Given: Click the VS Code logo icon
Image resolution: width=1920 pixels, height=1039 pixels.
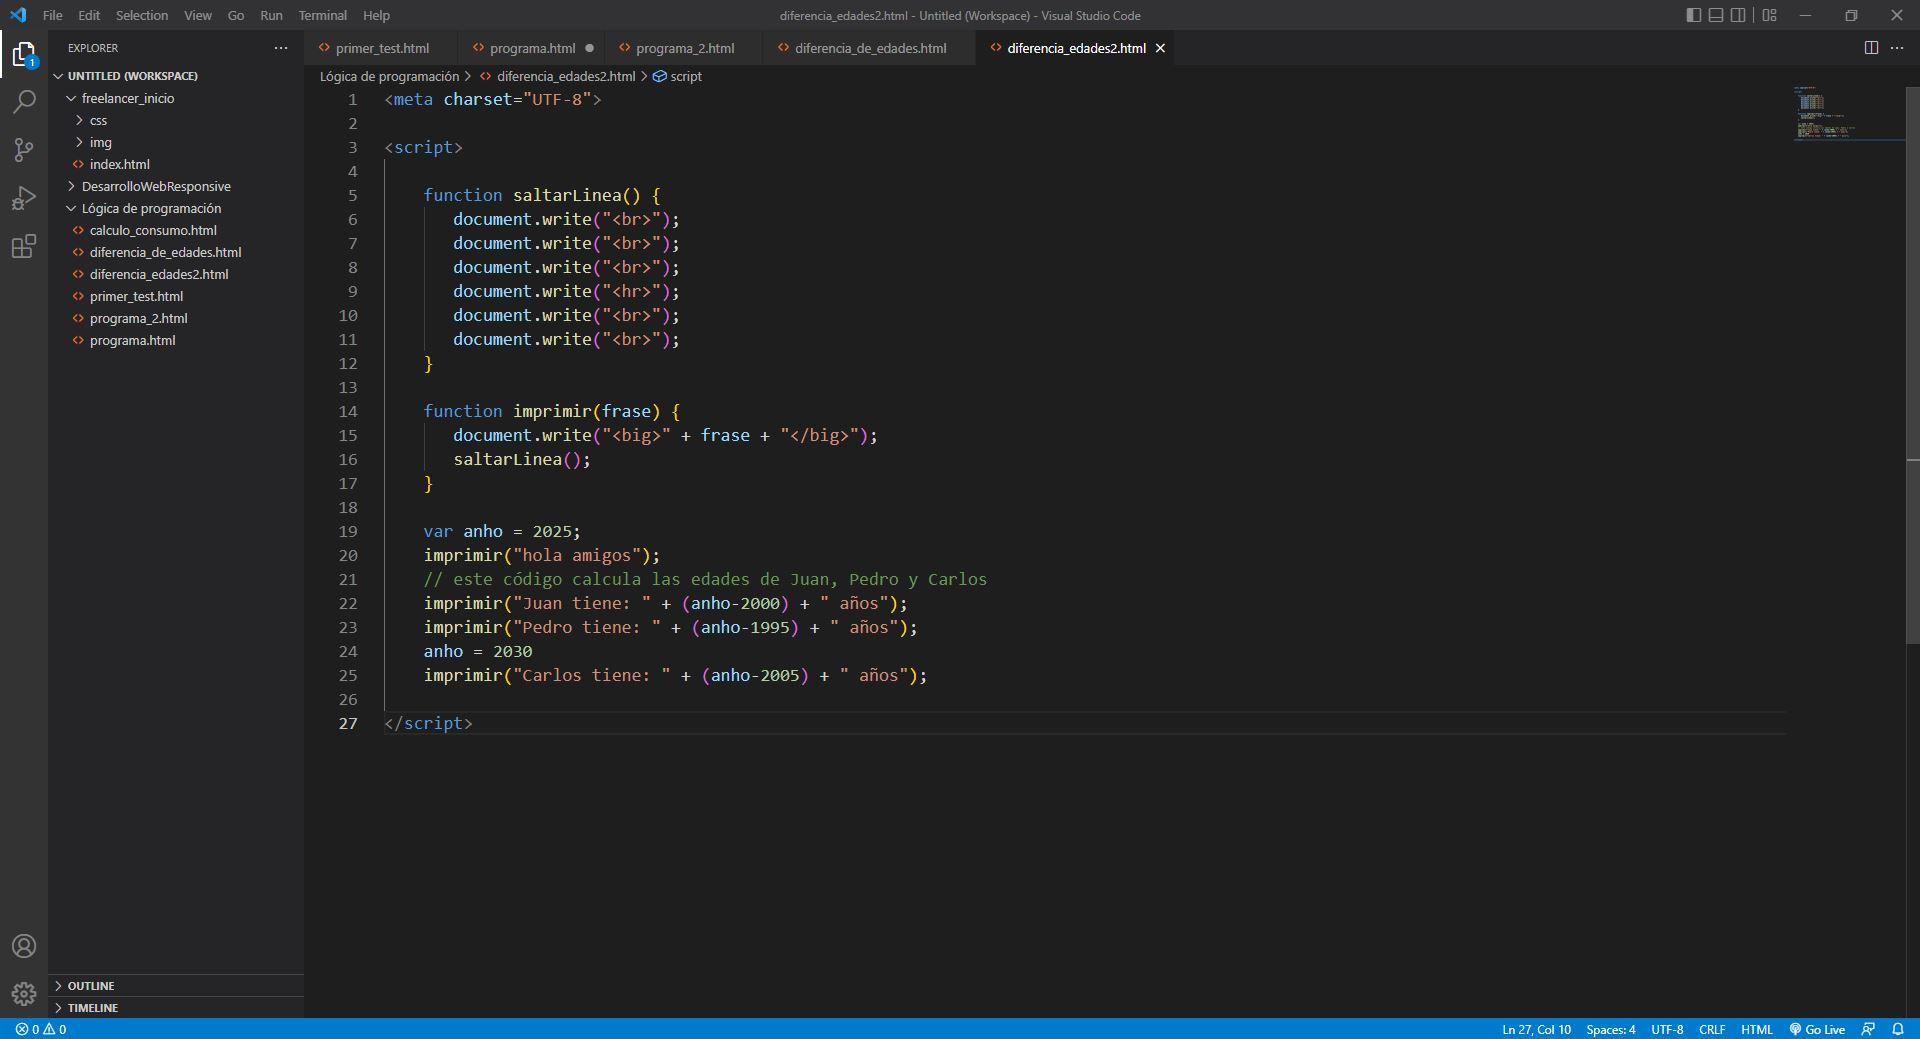Looking at the screenshot, I should (18, 15).
